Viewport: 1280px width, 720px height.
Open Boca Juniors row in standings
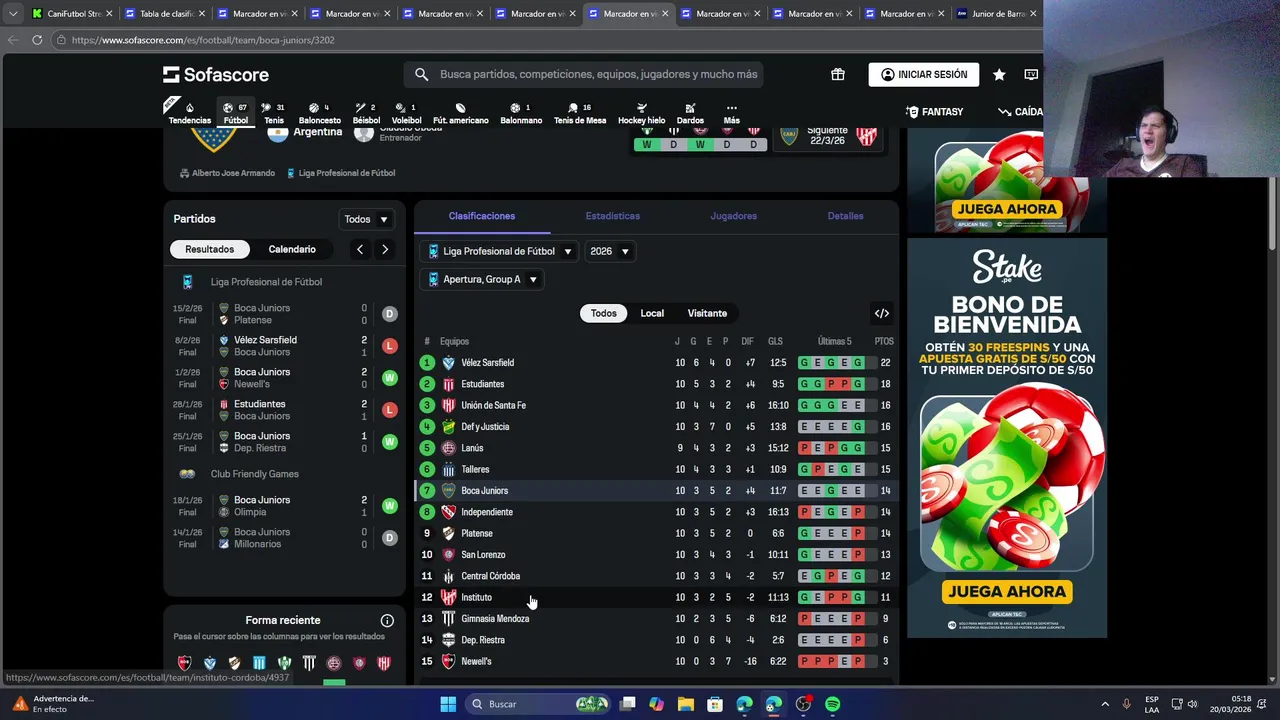coord(656,491)
